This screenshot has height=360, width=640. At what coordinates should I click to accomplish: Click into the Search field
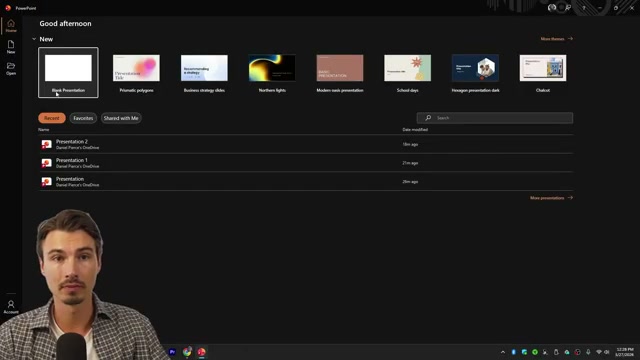coord(495,118)
